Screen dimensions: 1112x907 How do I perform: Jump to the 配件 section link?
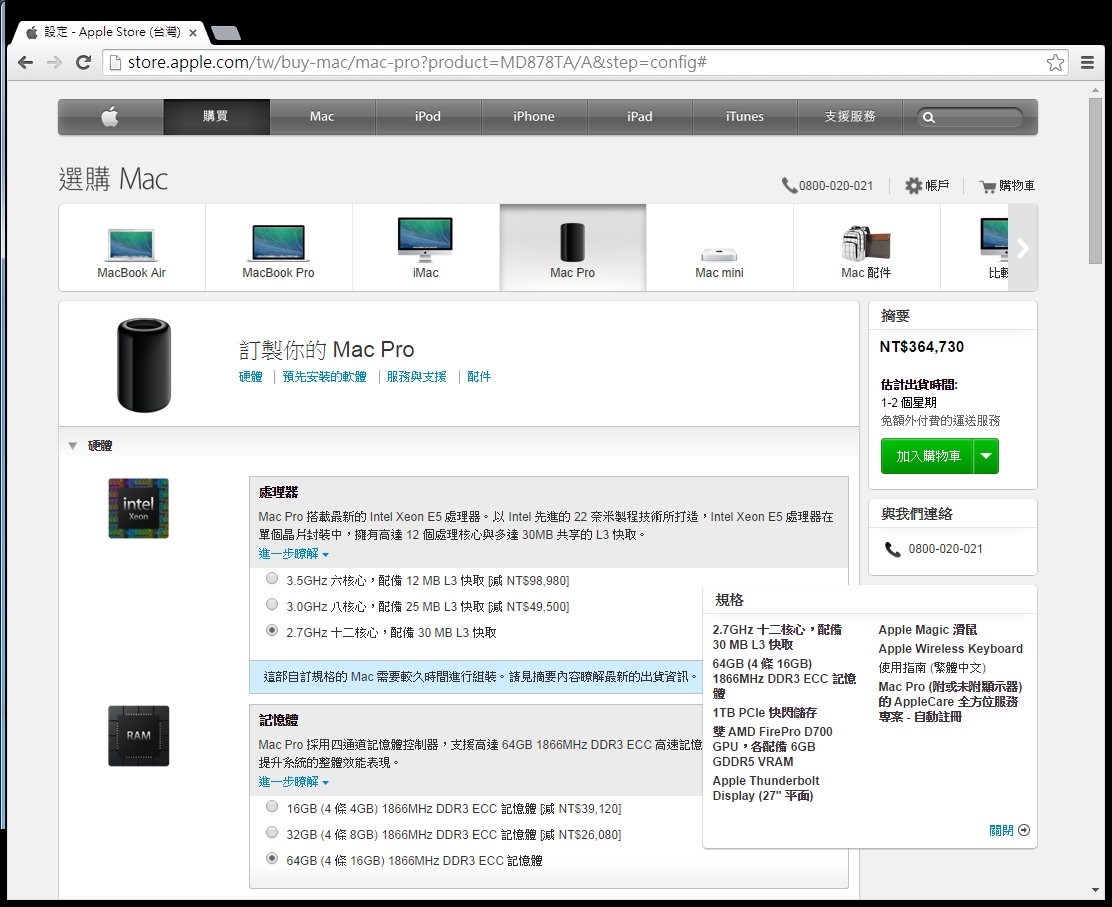click(x=479, y=377)
